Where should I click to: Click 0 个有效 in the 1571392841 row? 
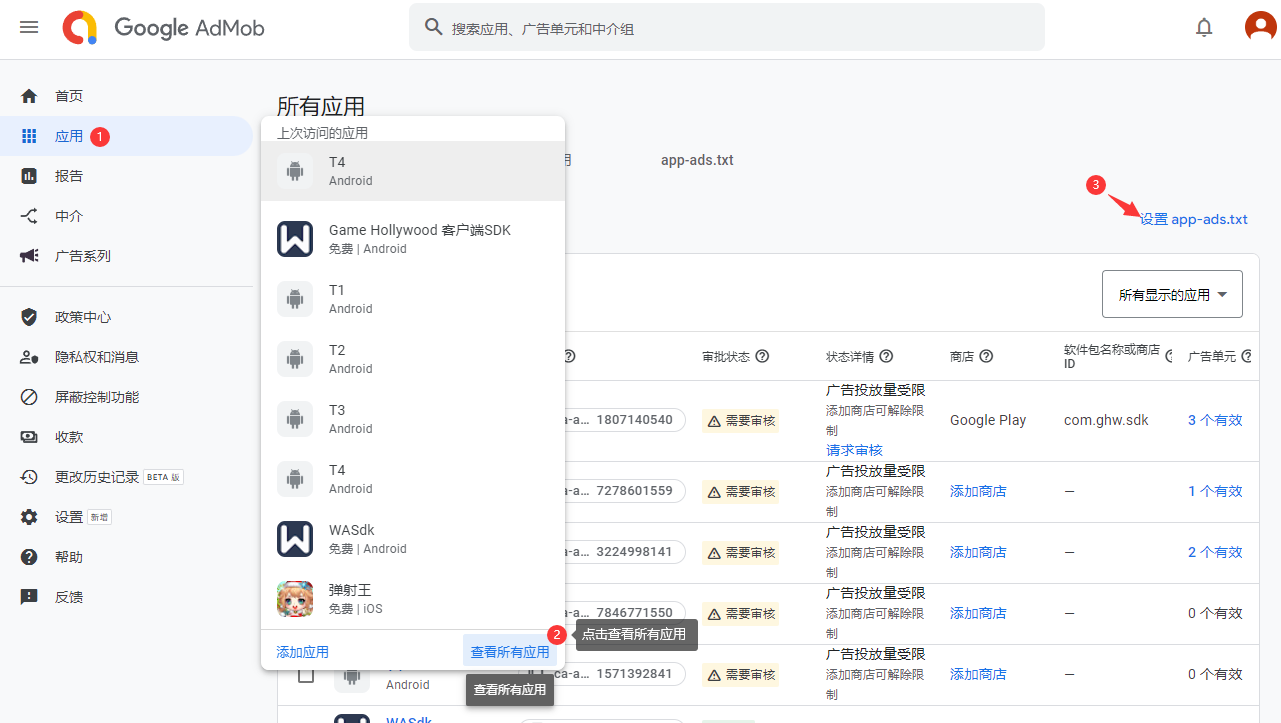click(x=1215, y=674)
